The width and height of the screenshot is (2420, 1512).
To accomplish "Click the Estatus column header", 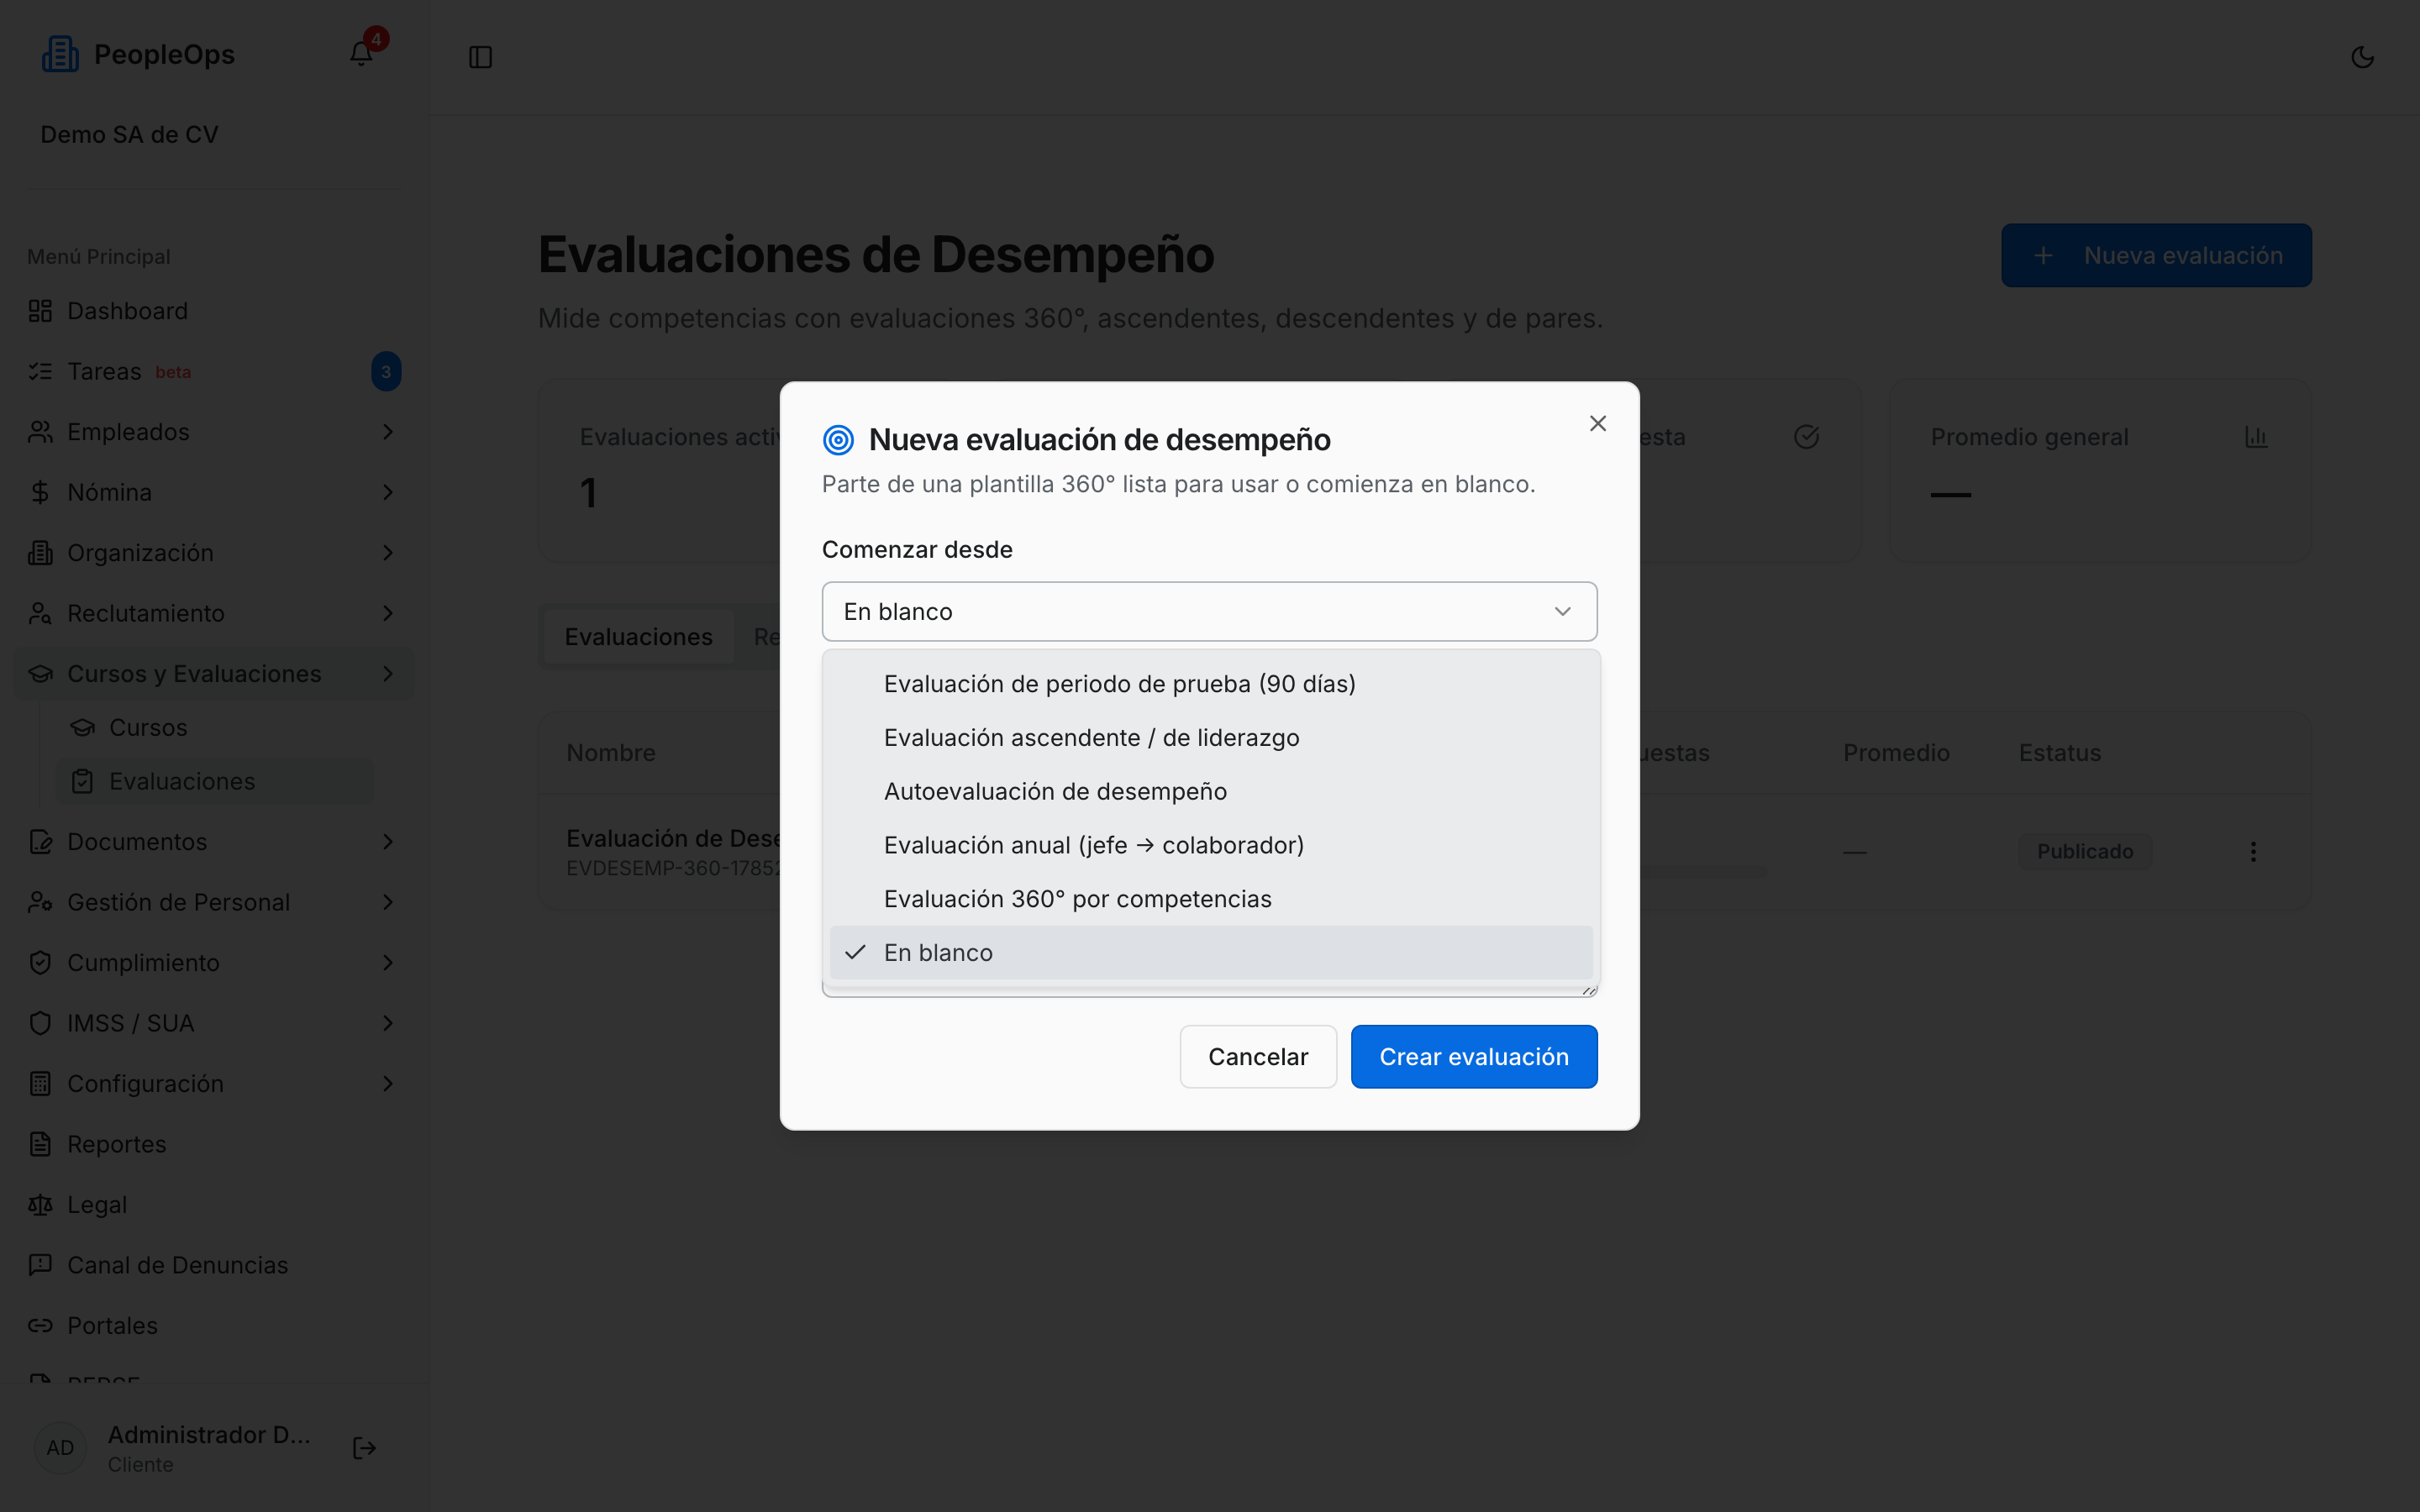I will (2060, 753).
